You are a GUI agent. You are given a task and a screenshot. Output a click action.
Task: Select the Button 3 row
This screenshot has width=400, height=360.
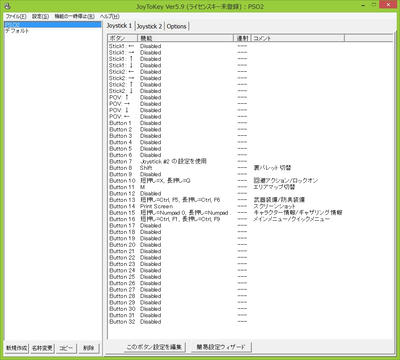pyautogui.click(x=250, y=136)
